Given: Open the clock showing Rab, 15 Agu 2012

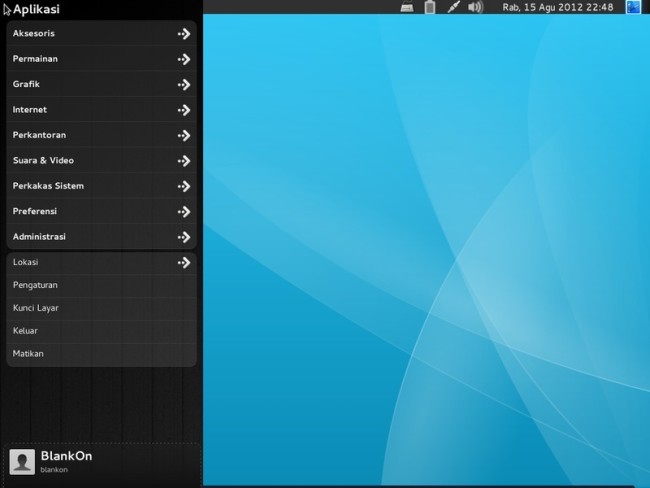Looking at the screenshot, I should coord(558,7).
